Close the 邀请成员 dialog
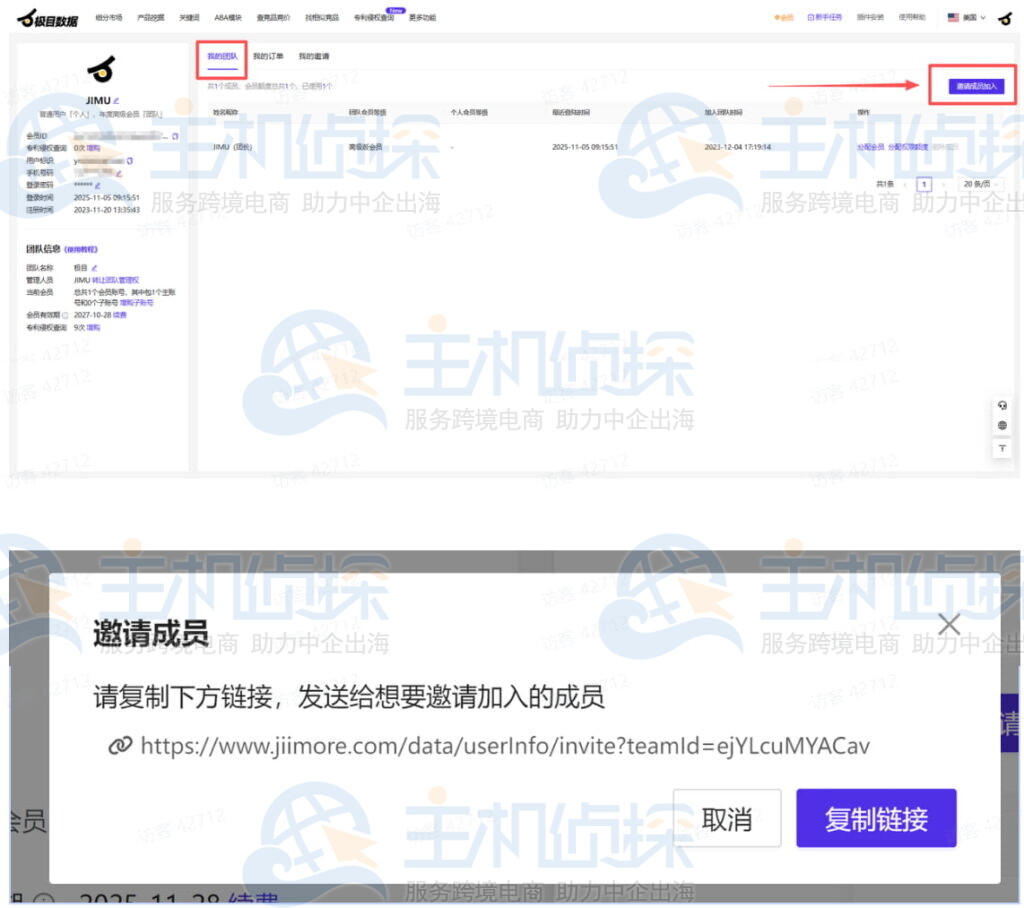Image resolution: width=1024 pixels, height=908 pixels. [x=948, y=622]
